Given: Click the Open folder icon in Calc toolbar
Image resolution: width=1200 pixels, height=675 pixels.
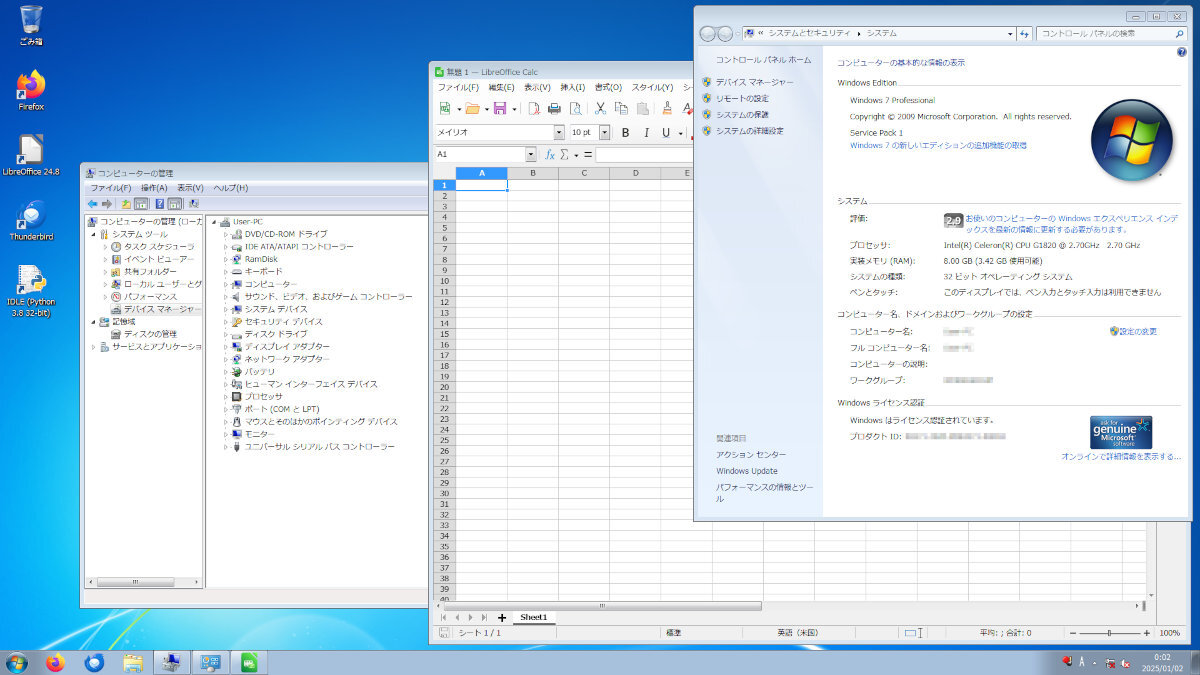Looking at the screenshot, I should click(472, 108).
